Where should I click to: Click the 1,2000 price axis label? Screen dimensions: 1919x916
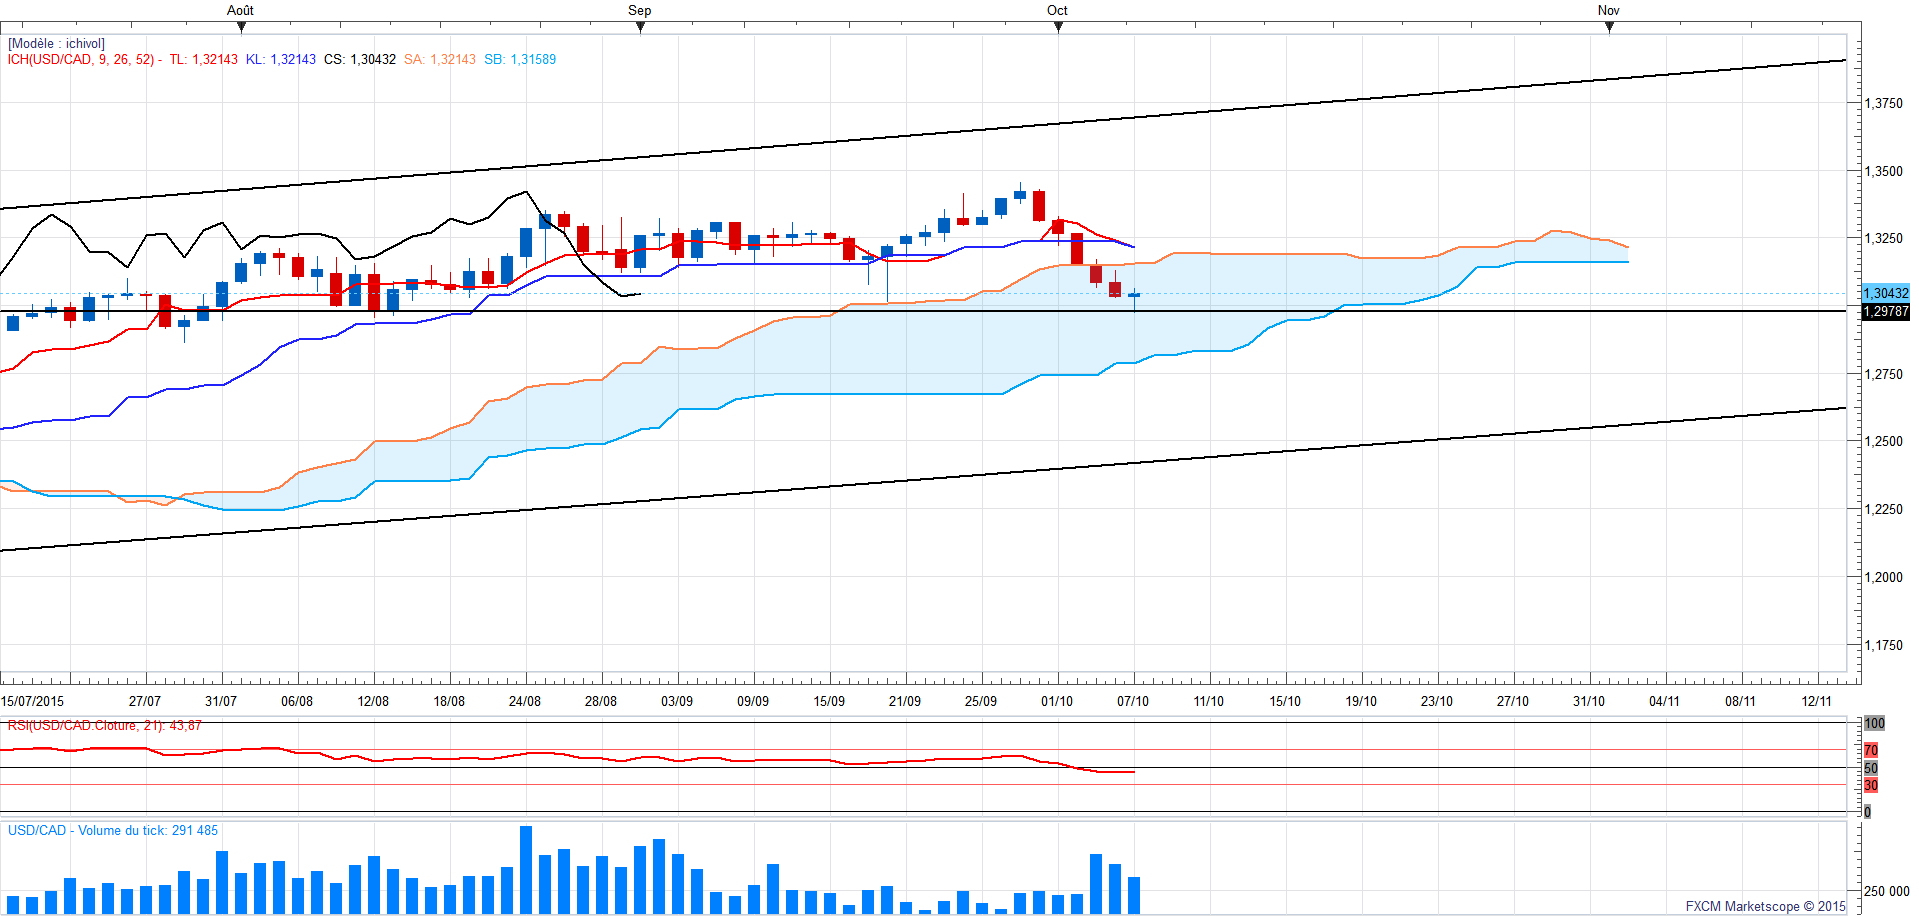coord(1884,577)
